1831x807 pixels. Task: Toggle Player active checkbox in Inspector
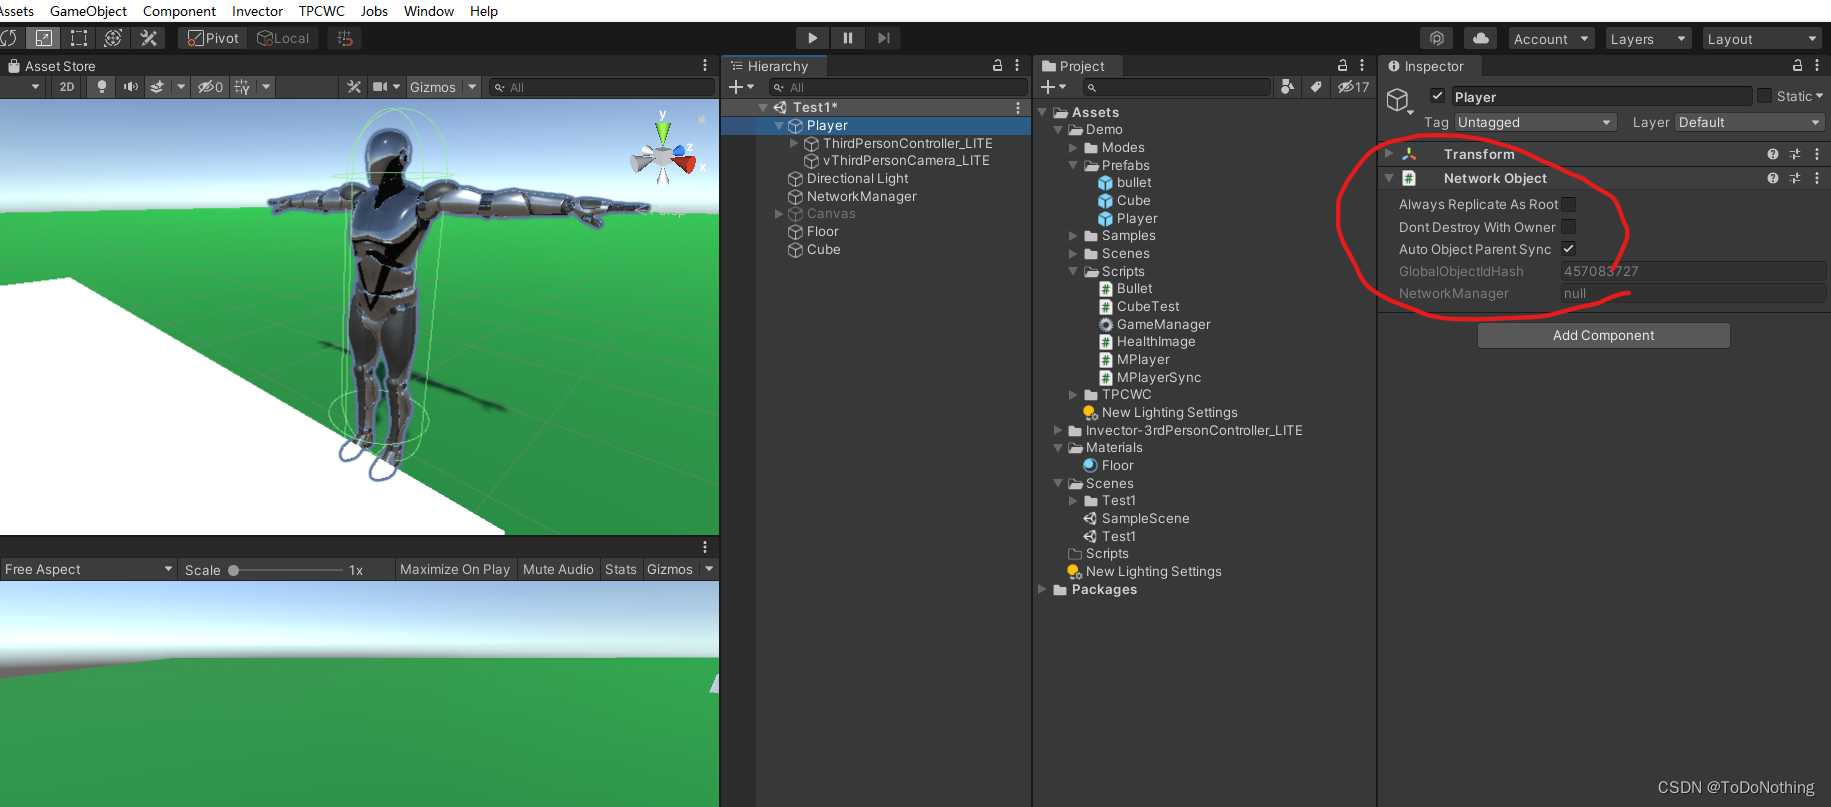[x=1437, y=96]
